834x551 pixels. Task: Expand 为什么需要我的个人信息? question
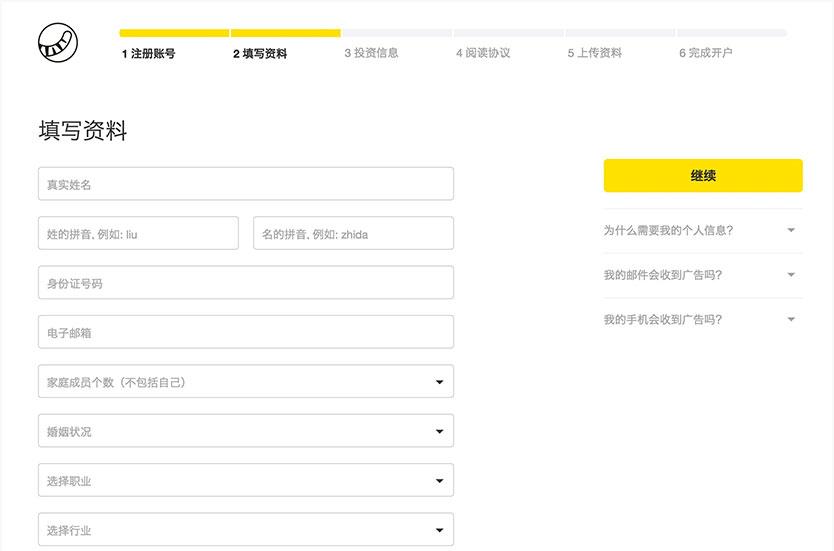pos(703,230)
